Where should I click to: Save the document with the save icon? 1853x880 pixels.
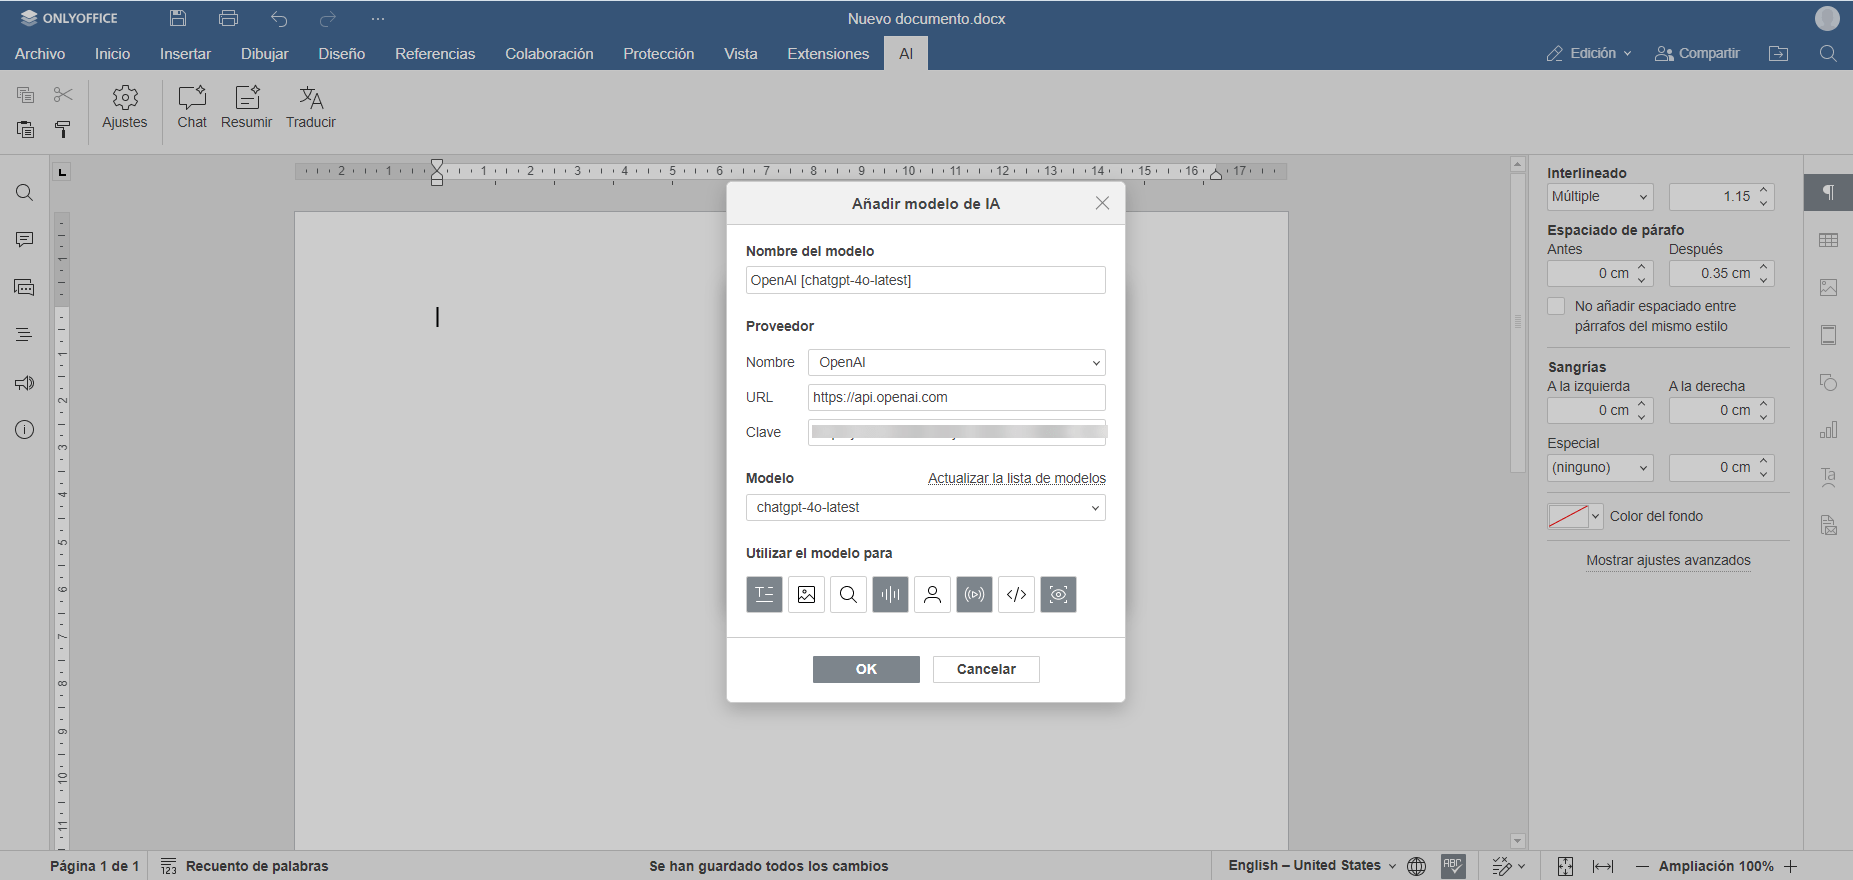pyautogui.click(x=178, y=18)
